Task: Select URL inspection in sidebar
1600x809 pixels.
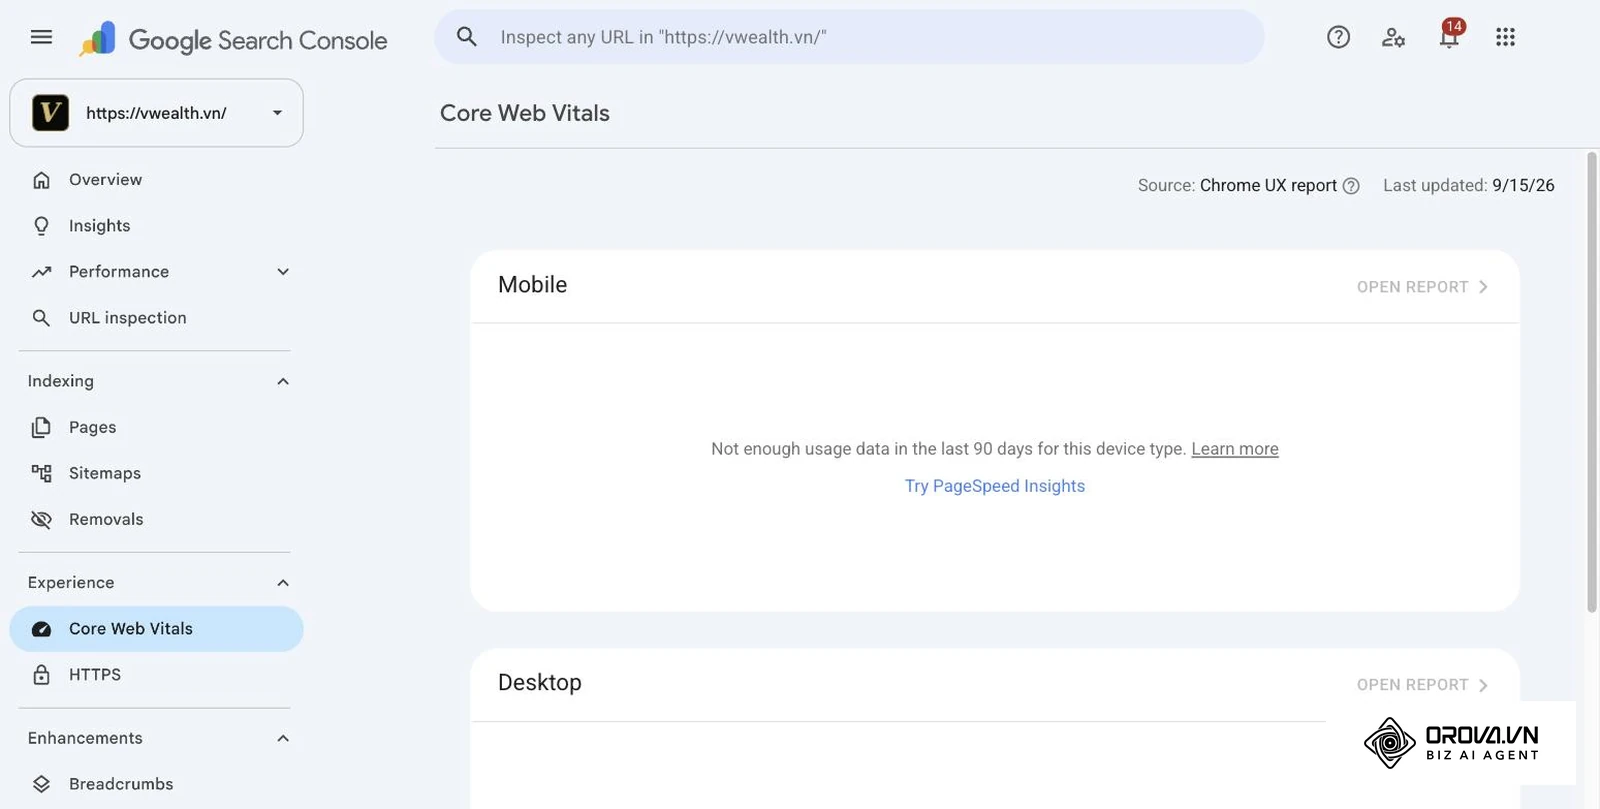Action: click(156, 318)
